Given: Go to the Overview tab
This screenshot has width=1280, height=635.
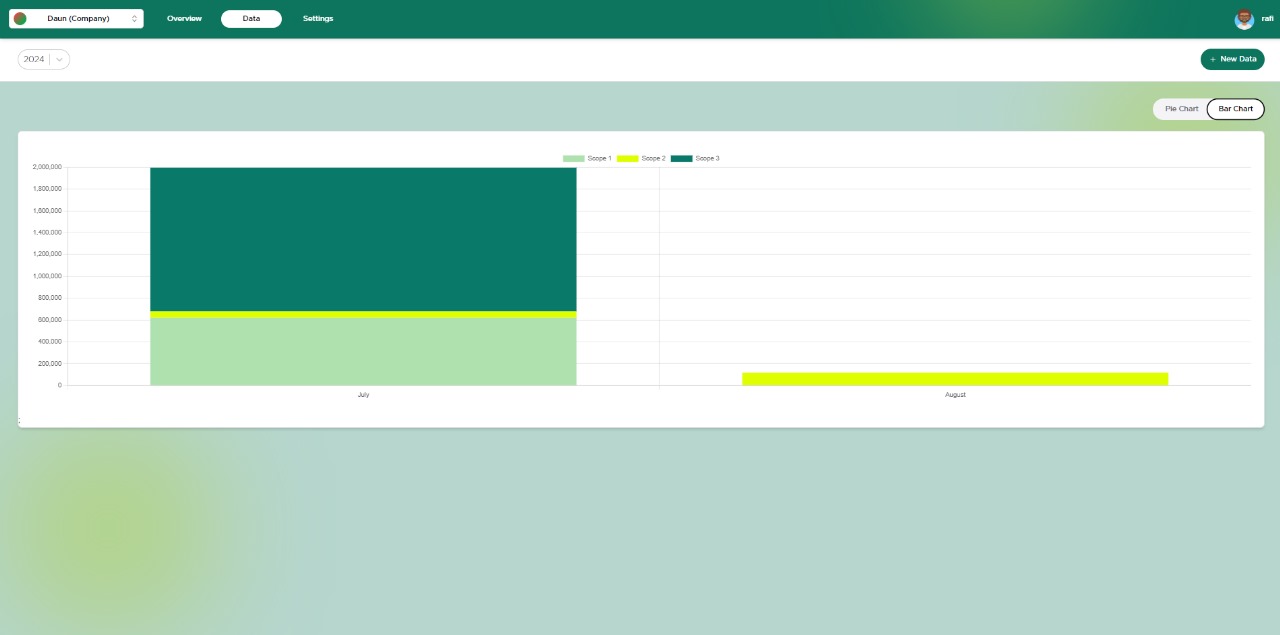Looking at the screenshot, I should pos(184,19).
